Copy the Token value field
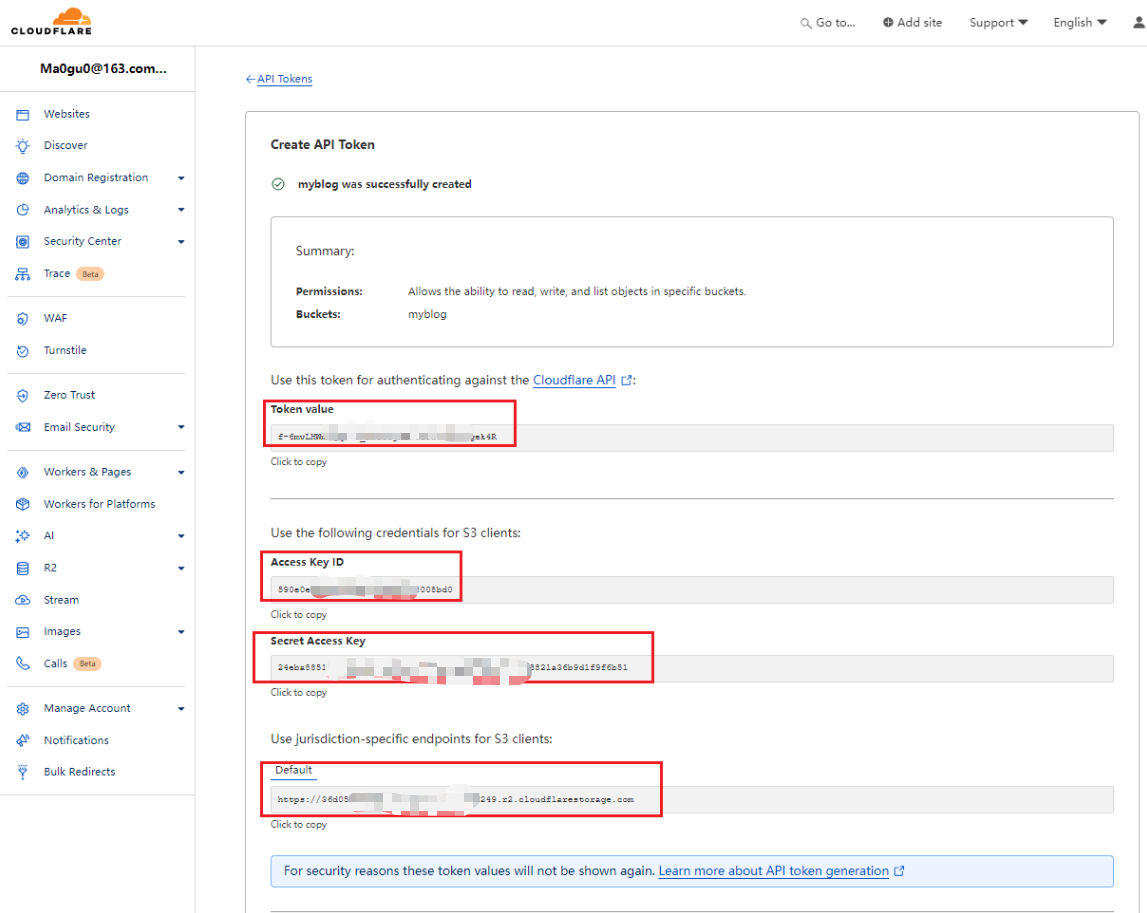1147x913 pixels. coord(691,437)
